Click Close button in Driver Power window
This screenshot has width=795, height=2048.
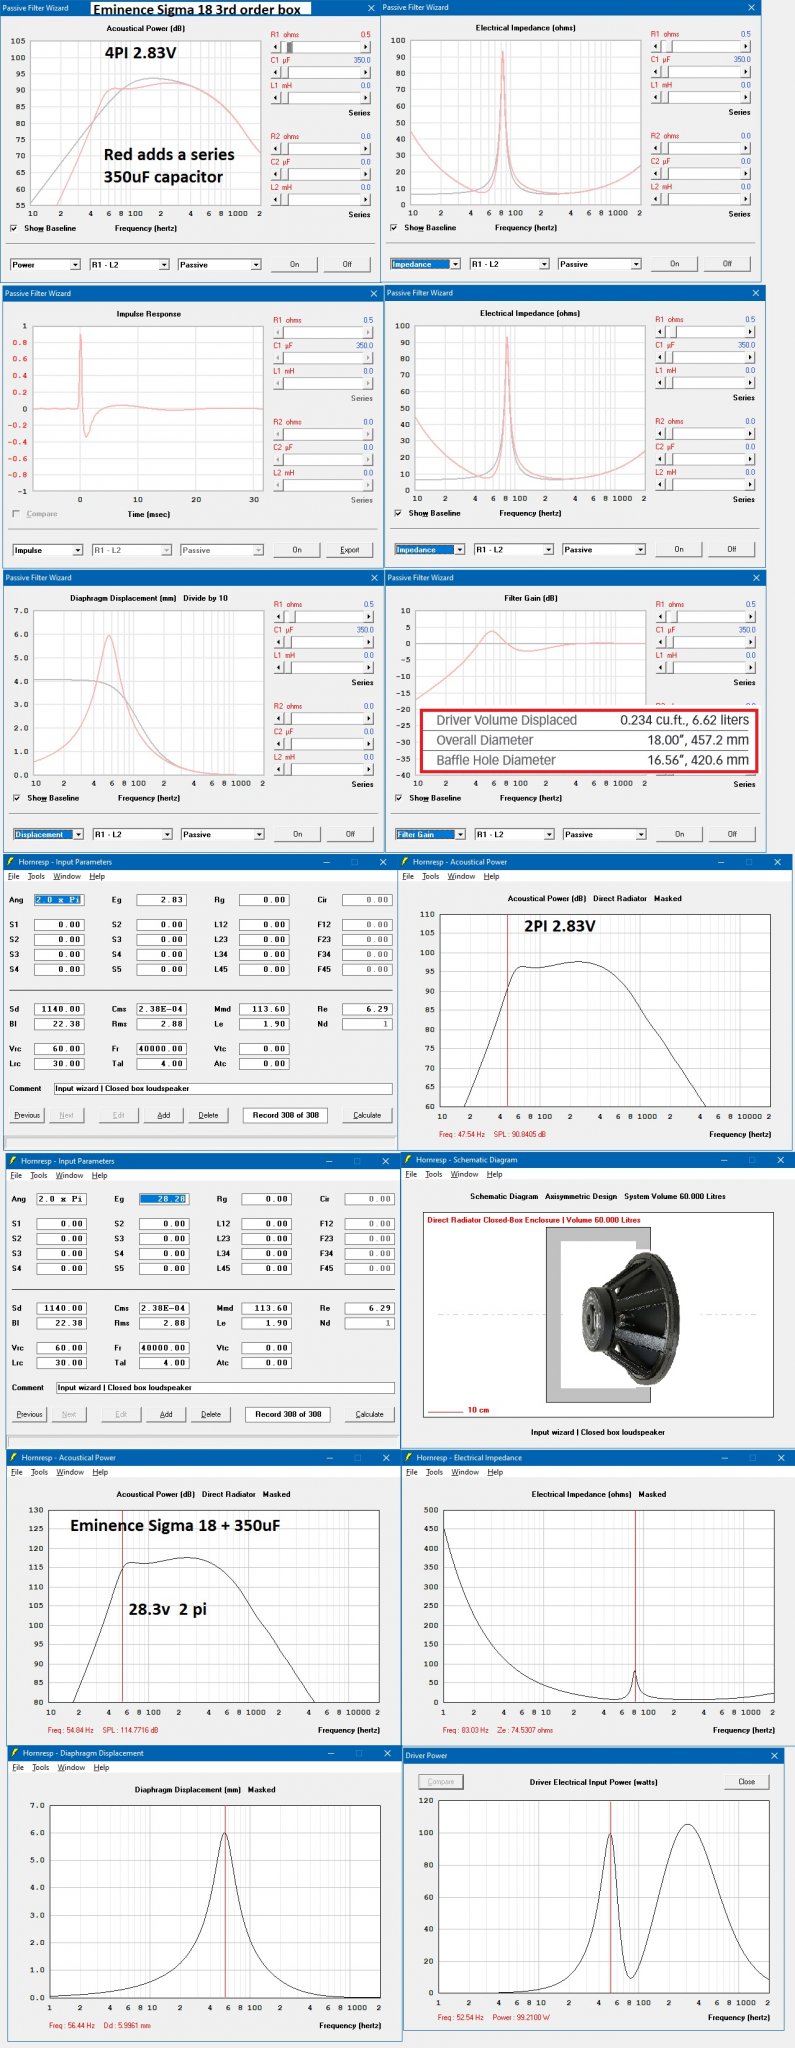[747, 1781]
